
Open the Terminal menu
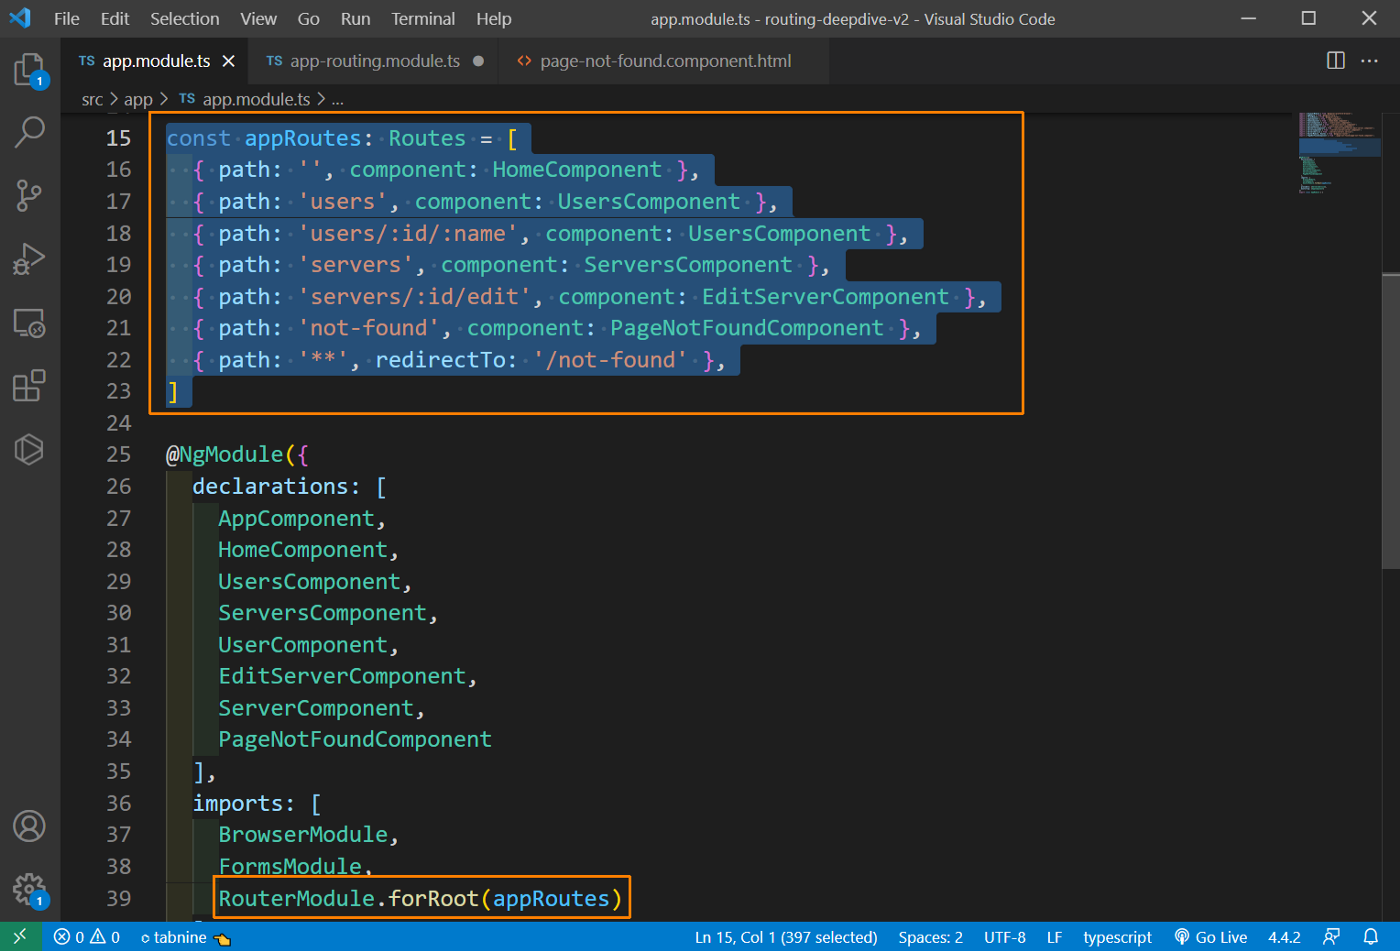coord(423,19)
